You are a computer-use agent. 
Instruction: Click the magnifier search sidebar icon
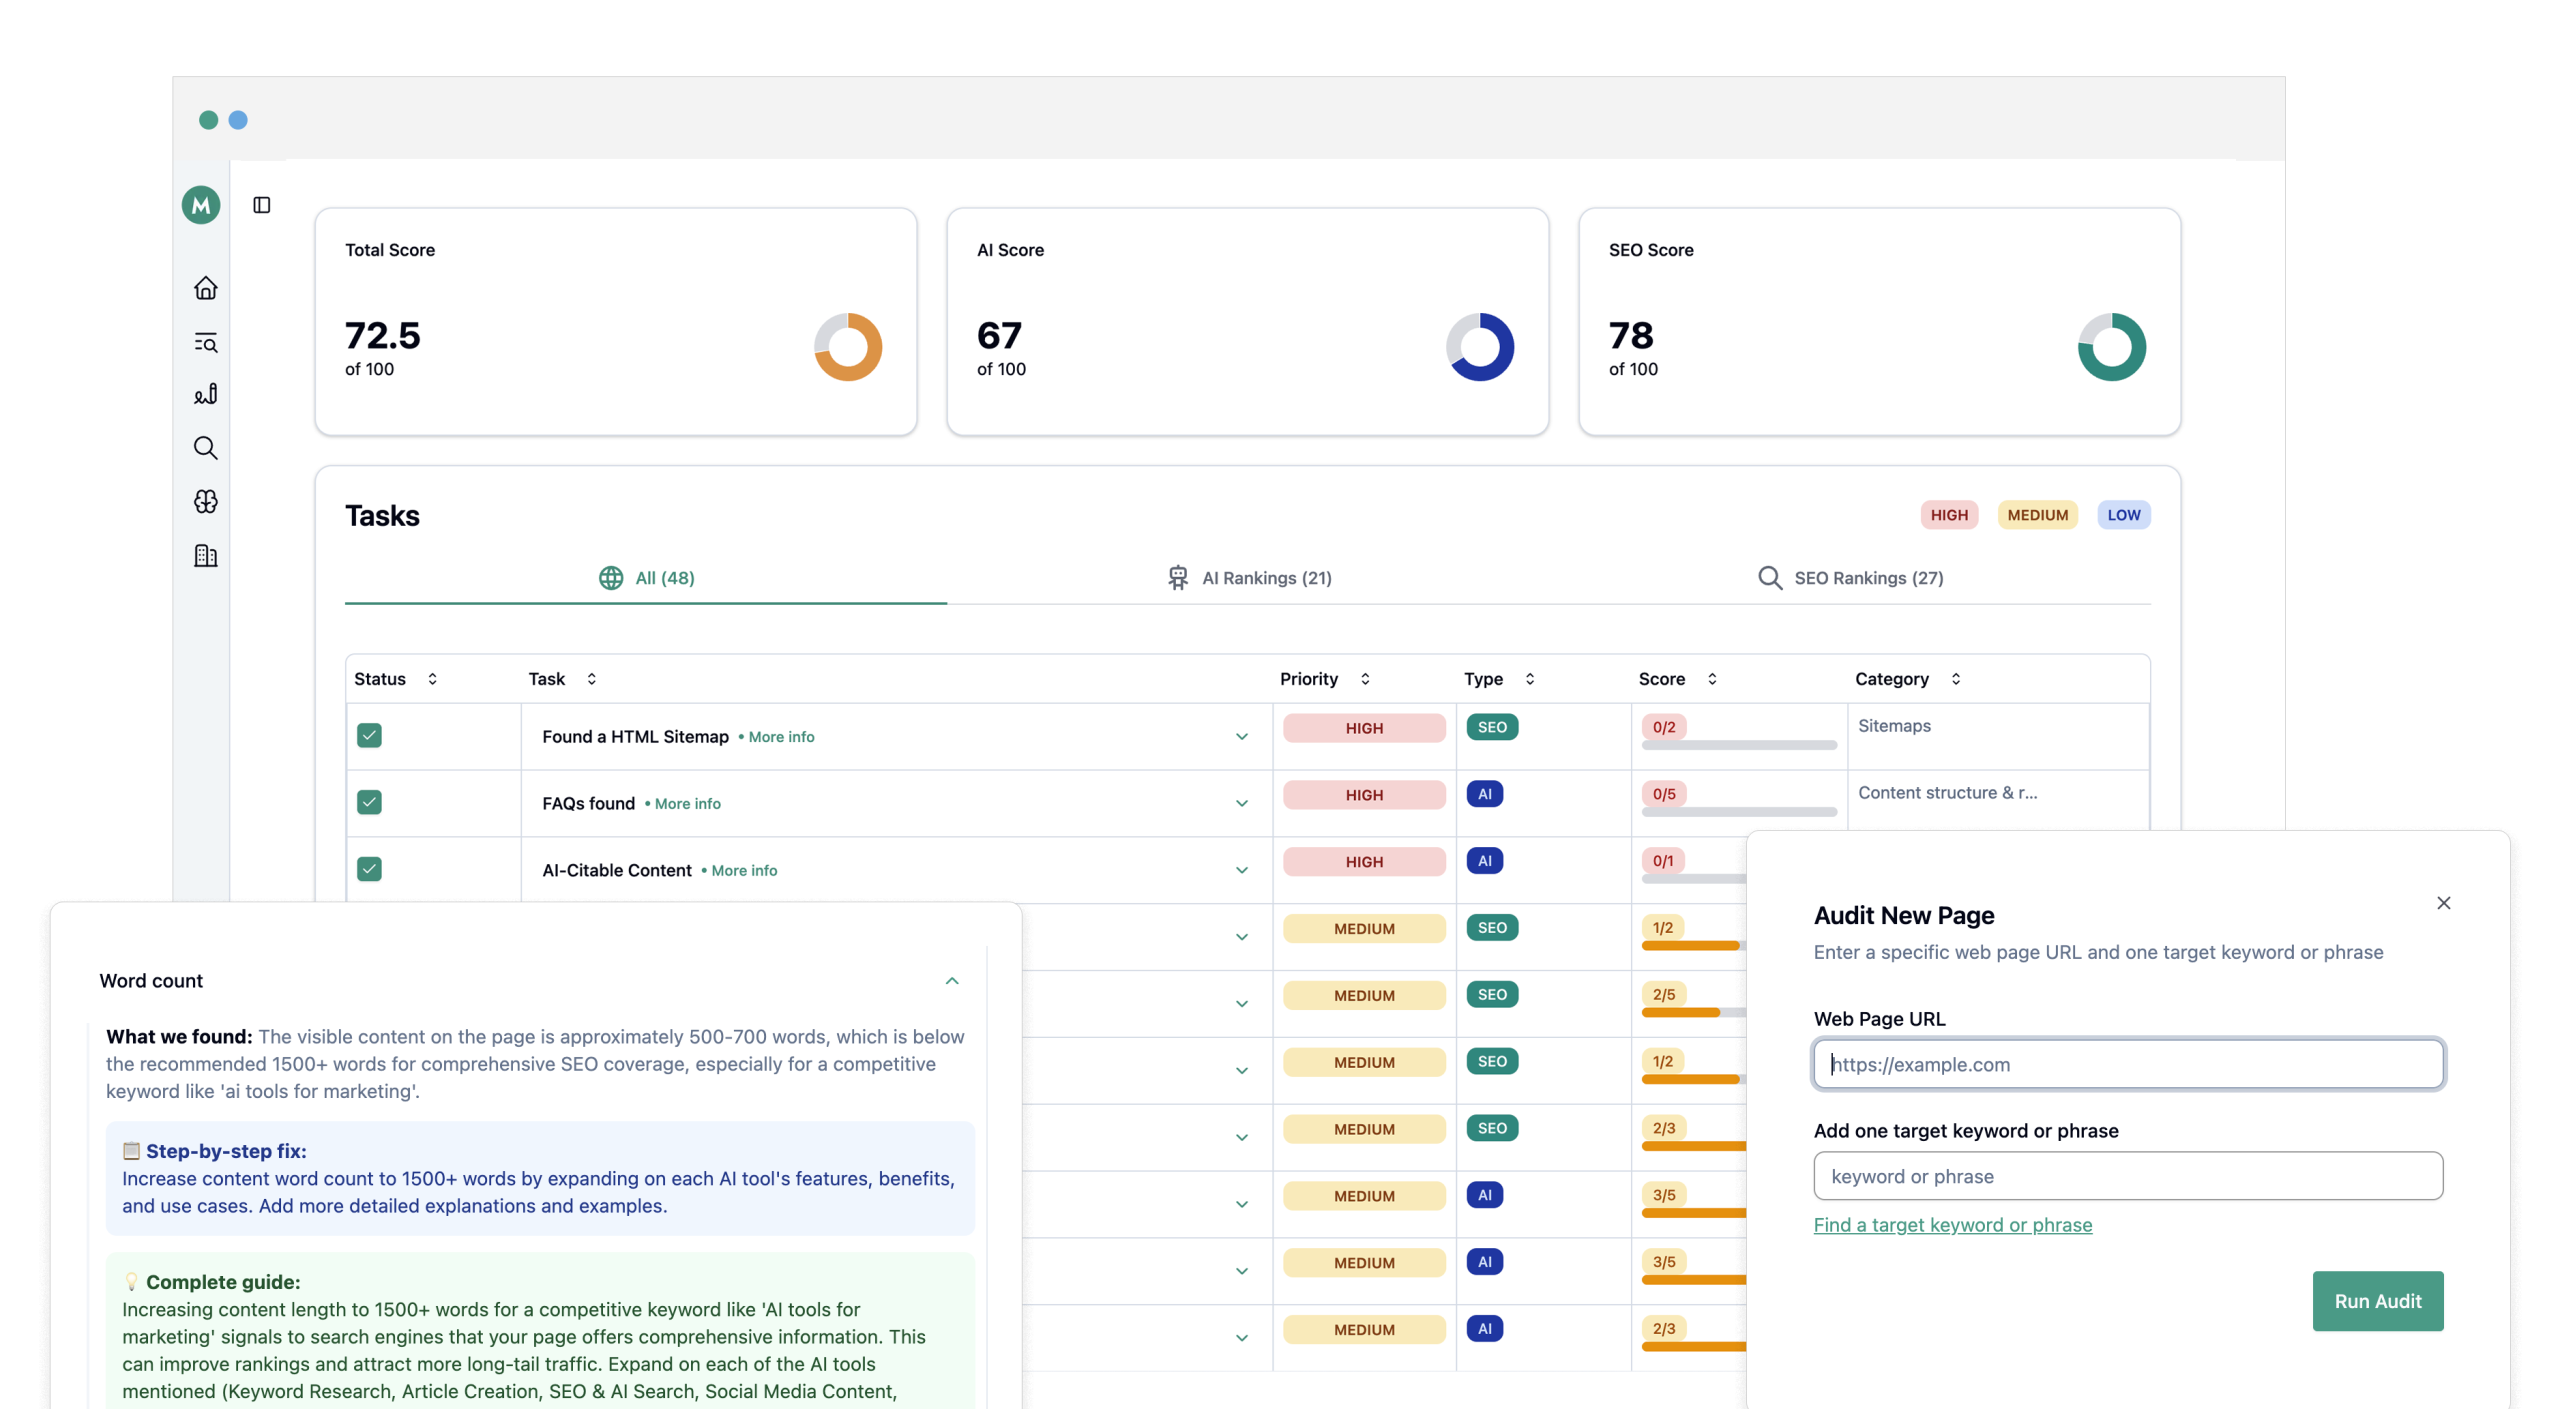205,447
